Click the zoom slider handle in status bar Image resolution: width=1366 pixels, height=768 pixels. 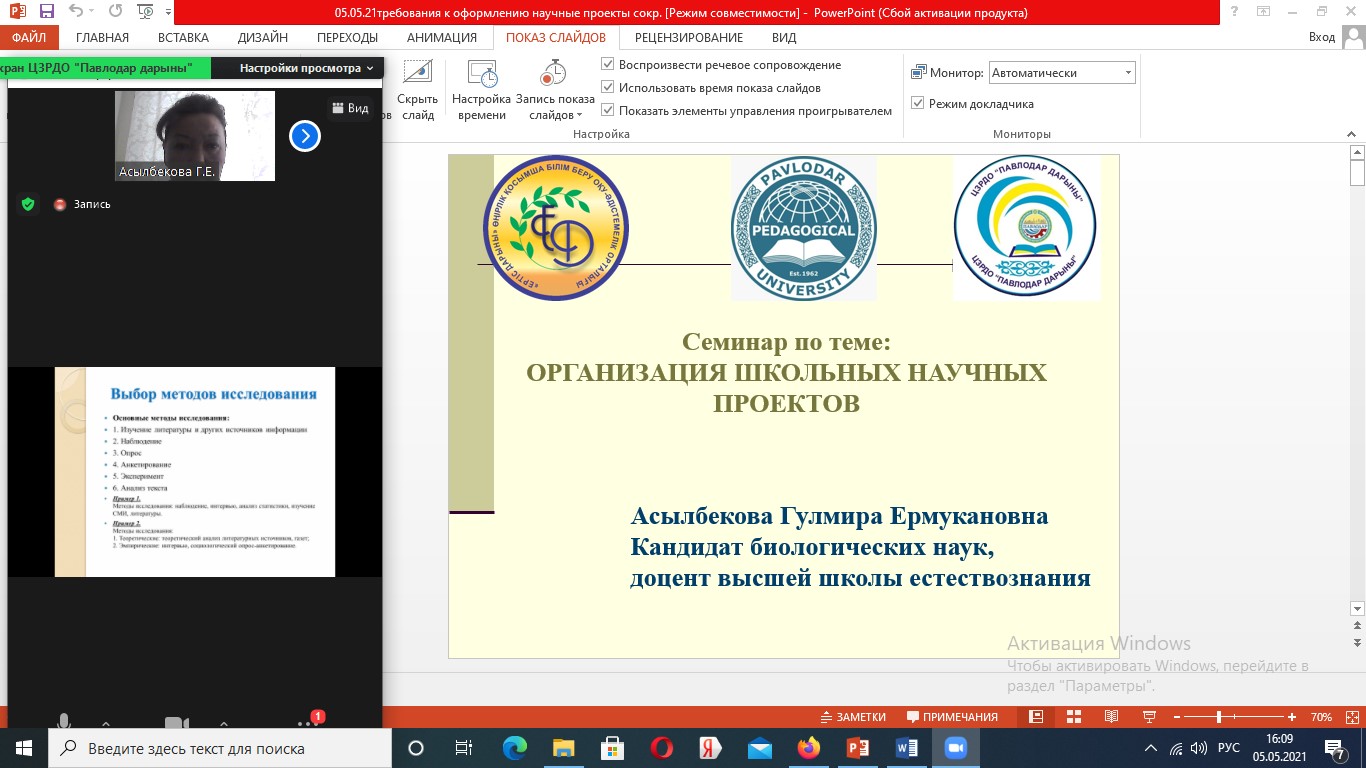pos(1219,717)
